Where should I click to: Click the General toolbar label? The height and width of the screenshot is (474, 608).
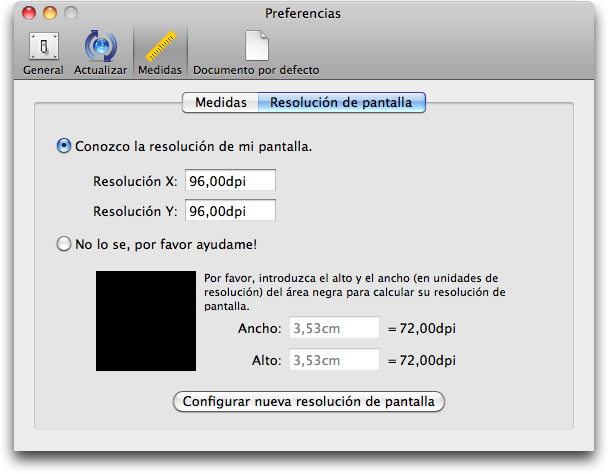click(x=43, y=70)
